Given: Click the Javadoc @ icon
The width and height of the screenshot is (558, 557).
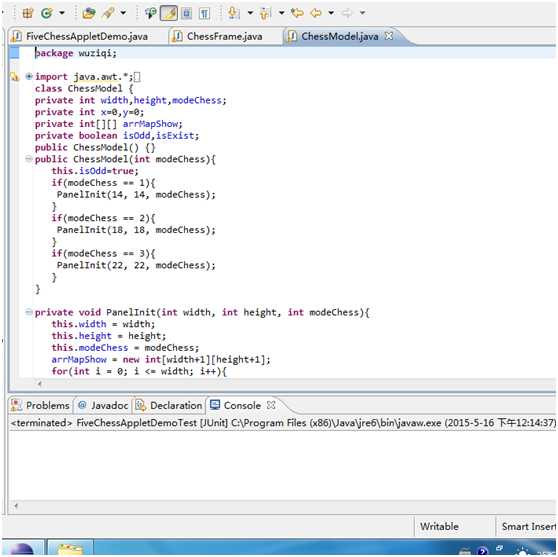Looking at the screenshot, I should pyautogui.click(x=82, y=405).
